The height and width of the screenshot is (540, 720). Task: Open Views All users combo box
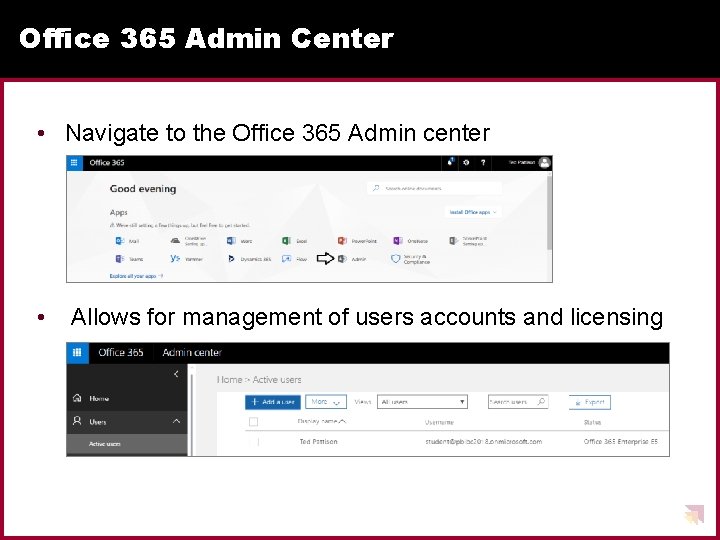tap(422, 402)
